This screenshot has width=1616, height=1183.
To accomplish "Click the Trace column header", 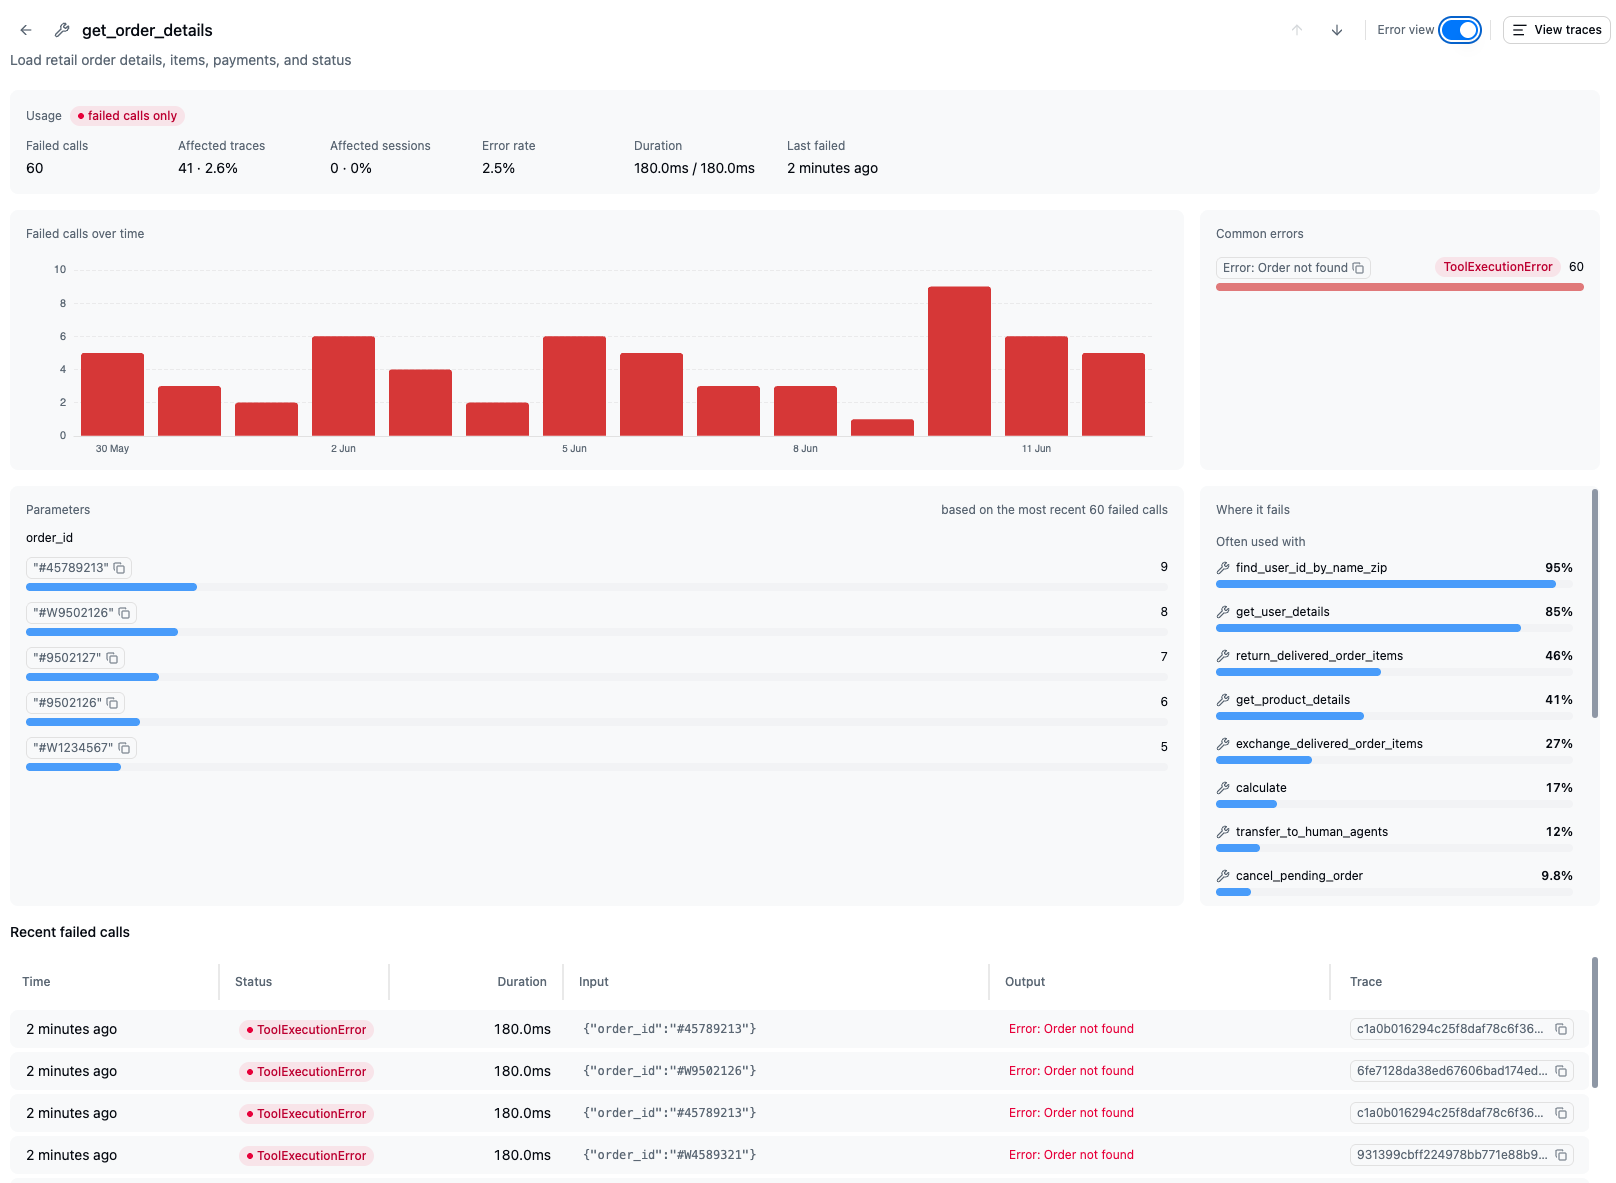I will (1366, 982).
